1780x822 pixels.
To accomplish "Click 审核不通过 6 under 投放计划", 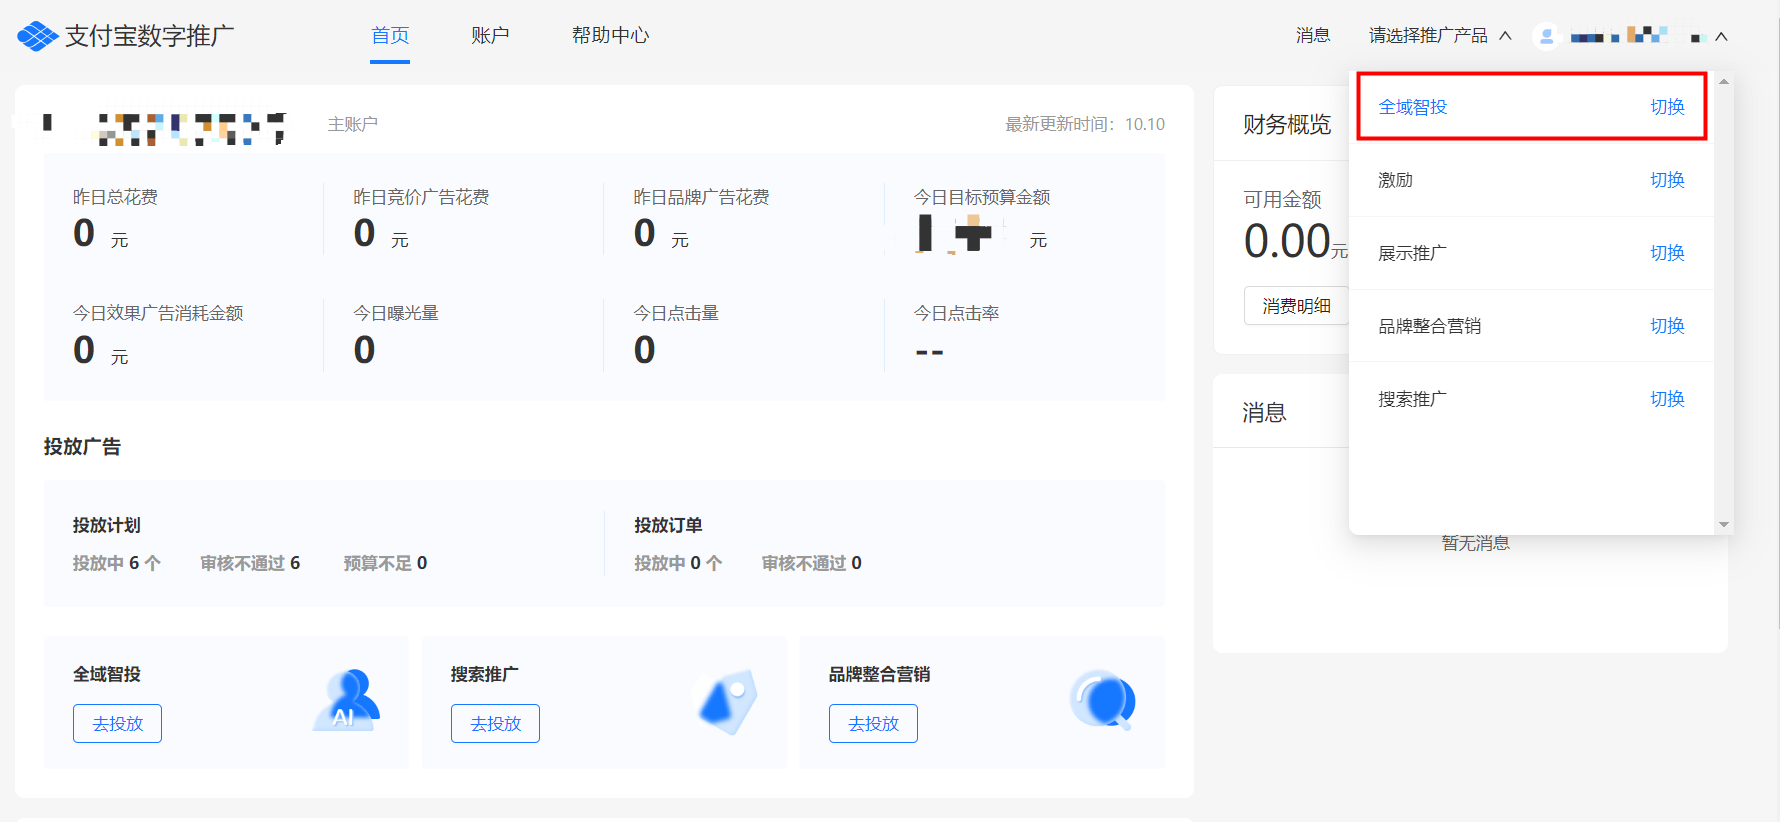I will (x=250, y=563).
